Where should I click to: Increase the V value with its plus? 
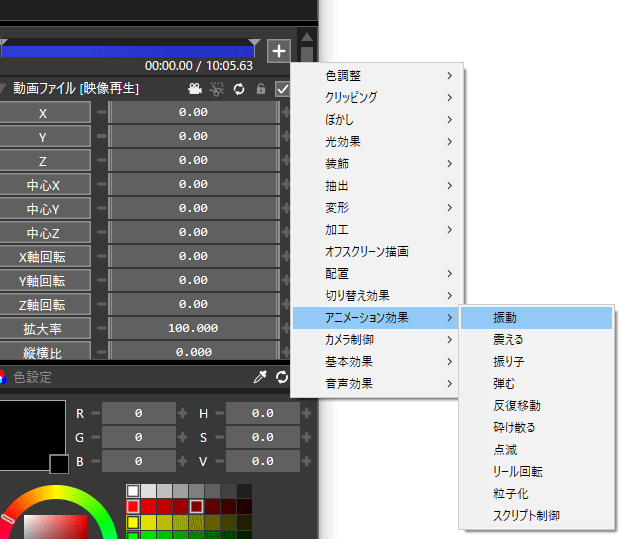(x=306, y=461)
